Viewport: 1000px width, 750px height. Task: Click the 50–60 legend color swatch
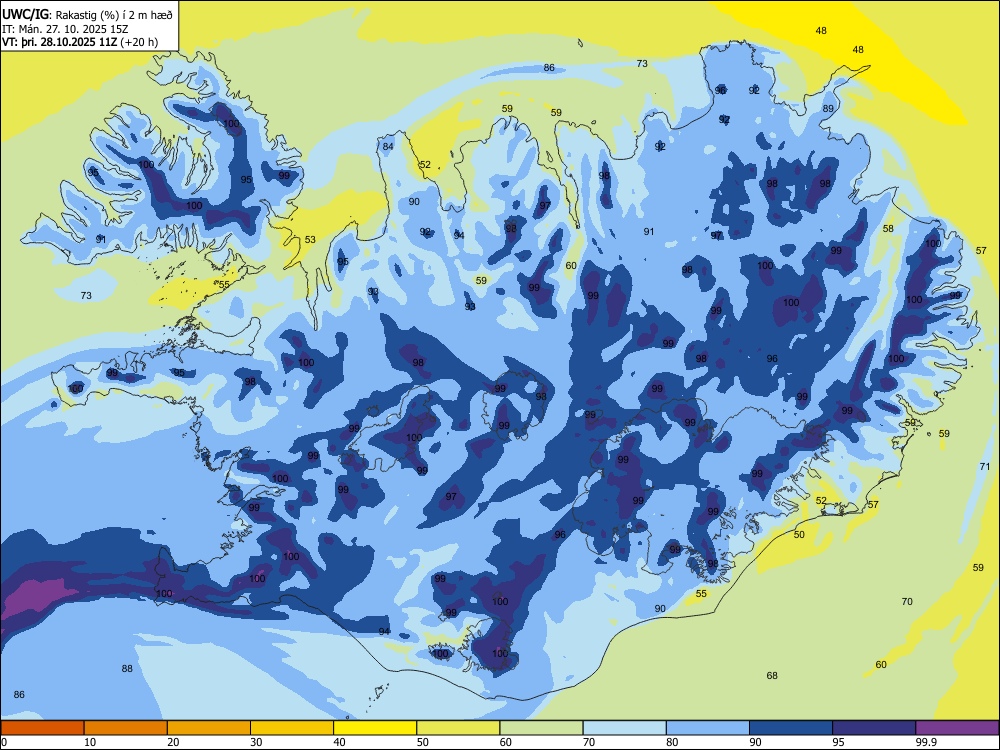click(458, 728)
